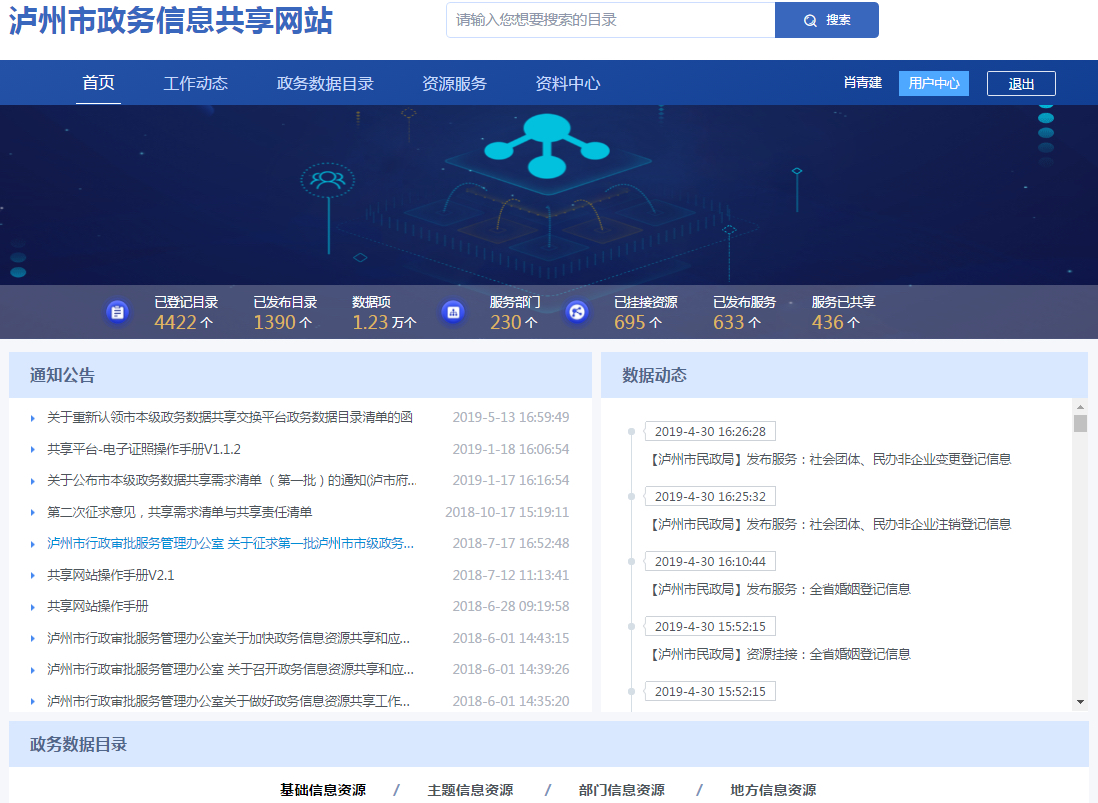1098x803 pixels.
Task: Click timeline stamp 2019-4-30 16:26:28
Action: [x=710, y=431]
